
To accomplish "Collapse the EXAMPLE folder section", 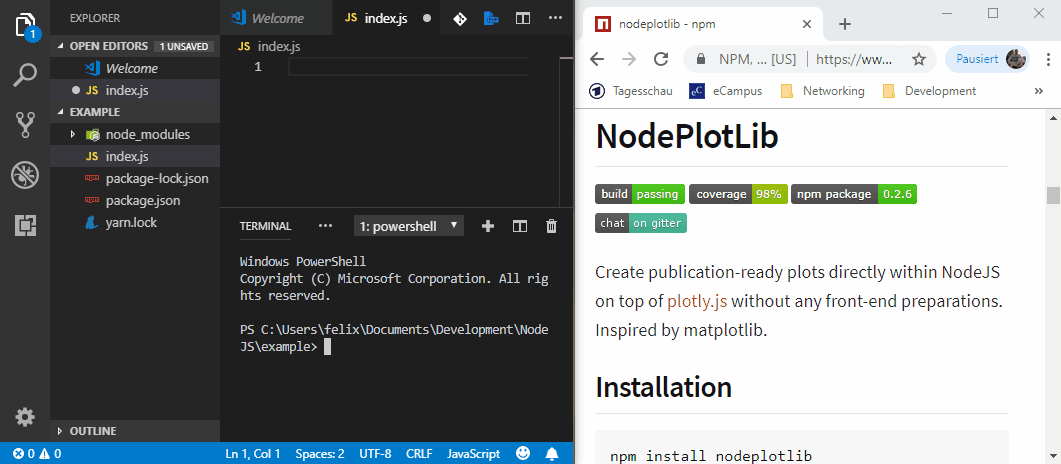I will [135, 112].
